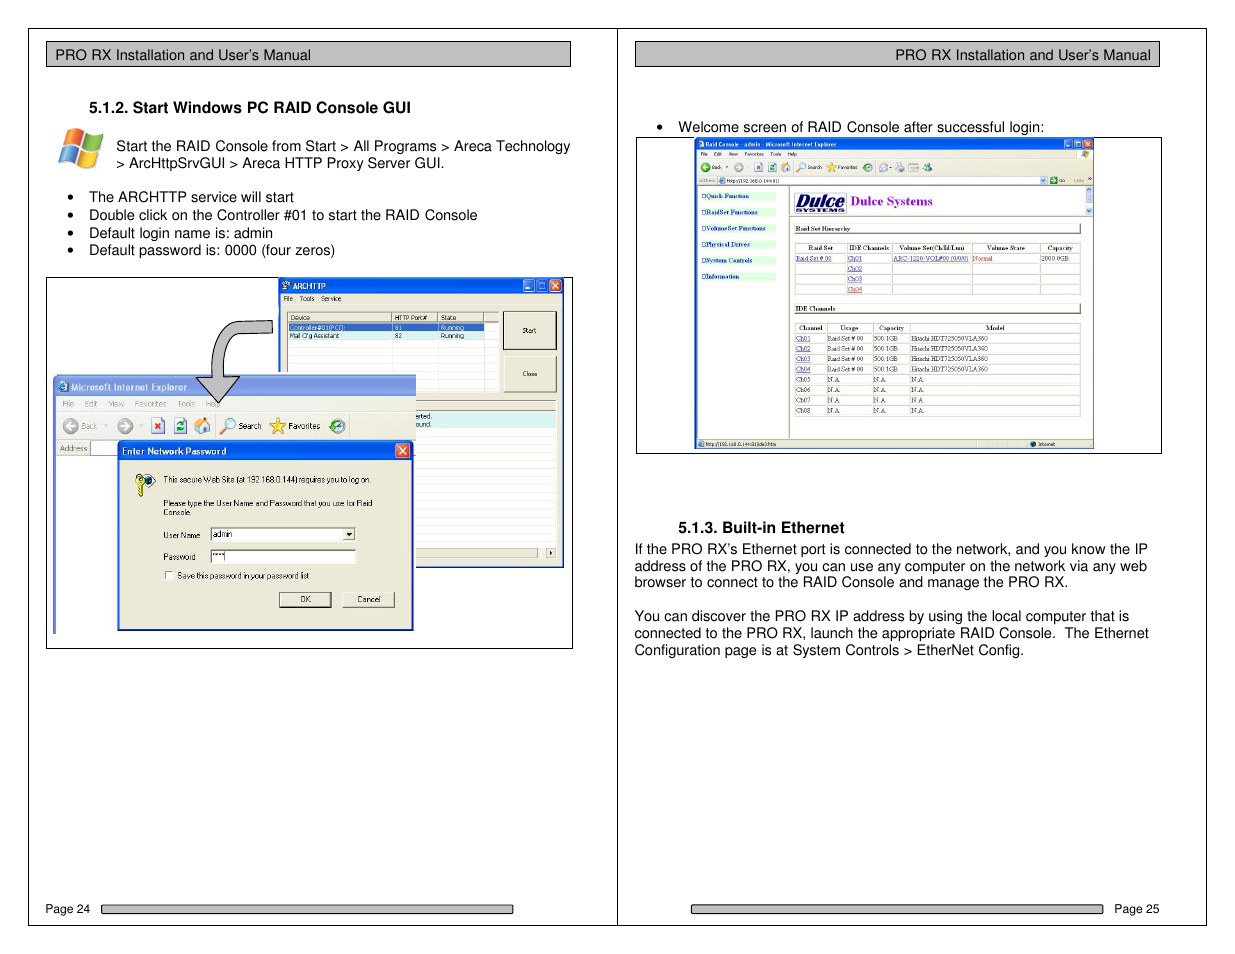Click the Forward arrow in the login browser toolbar
Screen dimensions: 1235x954
point(125,426)
